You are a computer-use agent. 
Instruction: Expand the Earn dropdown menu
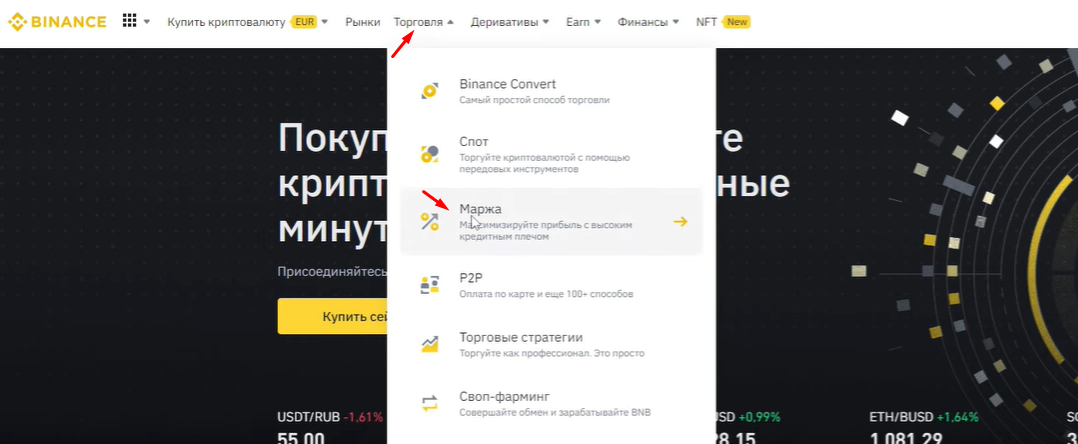pyautogui.click(x=584, y=22)
